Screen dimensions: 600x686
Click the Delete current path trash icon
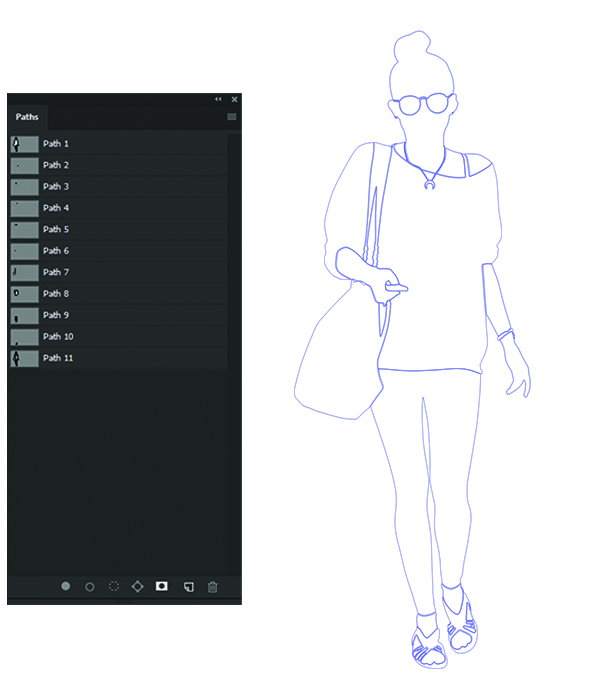pos(212,587)
